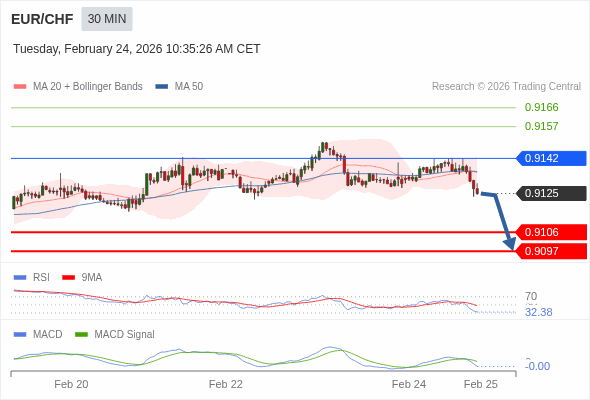Toggle the MA 20 + Bollinger Bands legend swatch
The width and height of the screenshot is (590, 400).
coord(20,87)
